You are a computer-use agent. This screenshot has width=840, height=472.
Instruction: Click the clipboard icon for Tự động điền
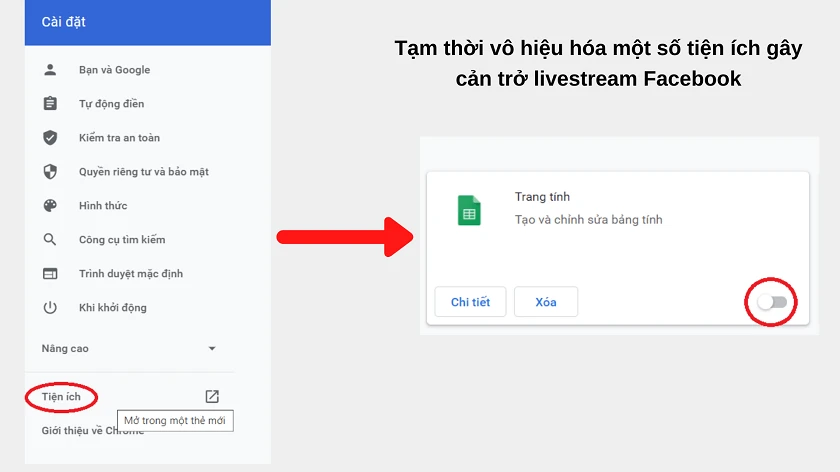[x=50, y=103]
